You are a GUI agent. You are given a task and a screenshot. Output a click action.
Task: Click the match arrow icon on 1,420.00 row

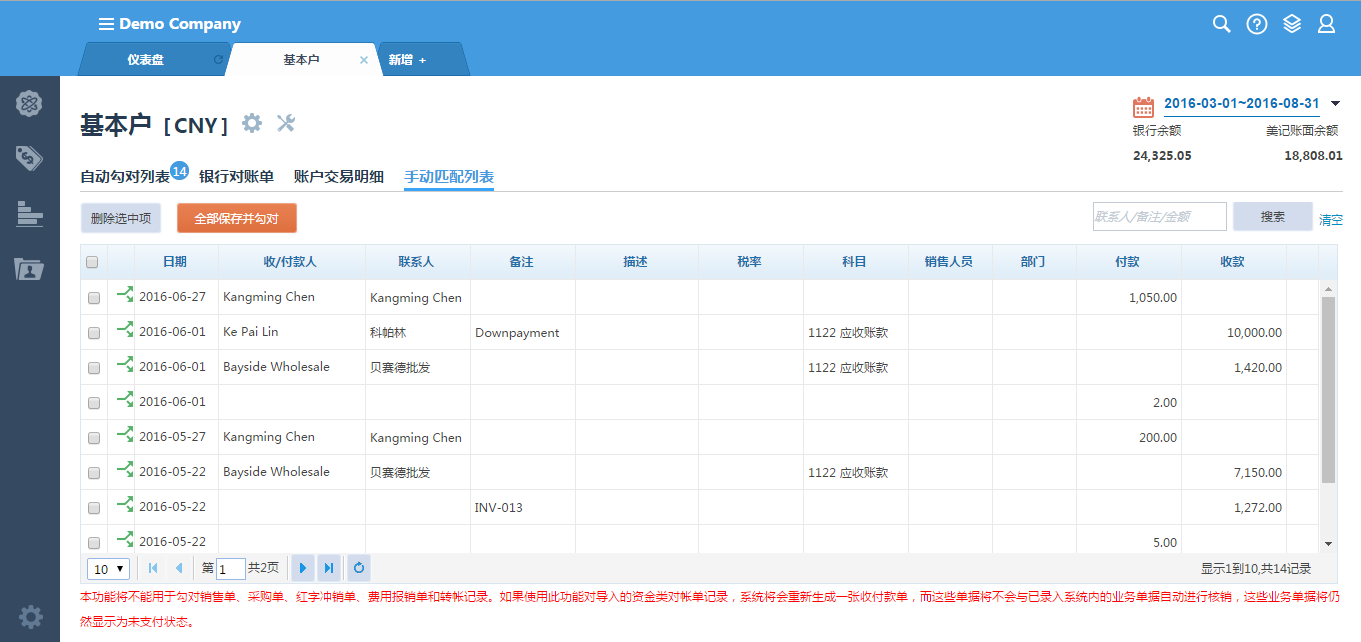125,365
